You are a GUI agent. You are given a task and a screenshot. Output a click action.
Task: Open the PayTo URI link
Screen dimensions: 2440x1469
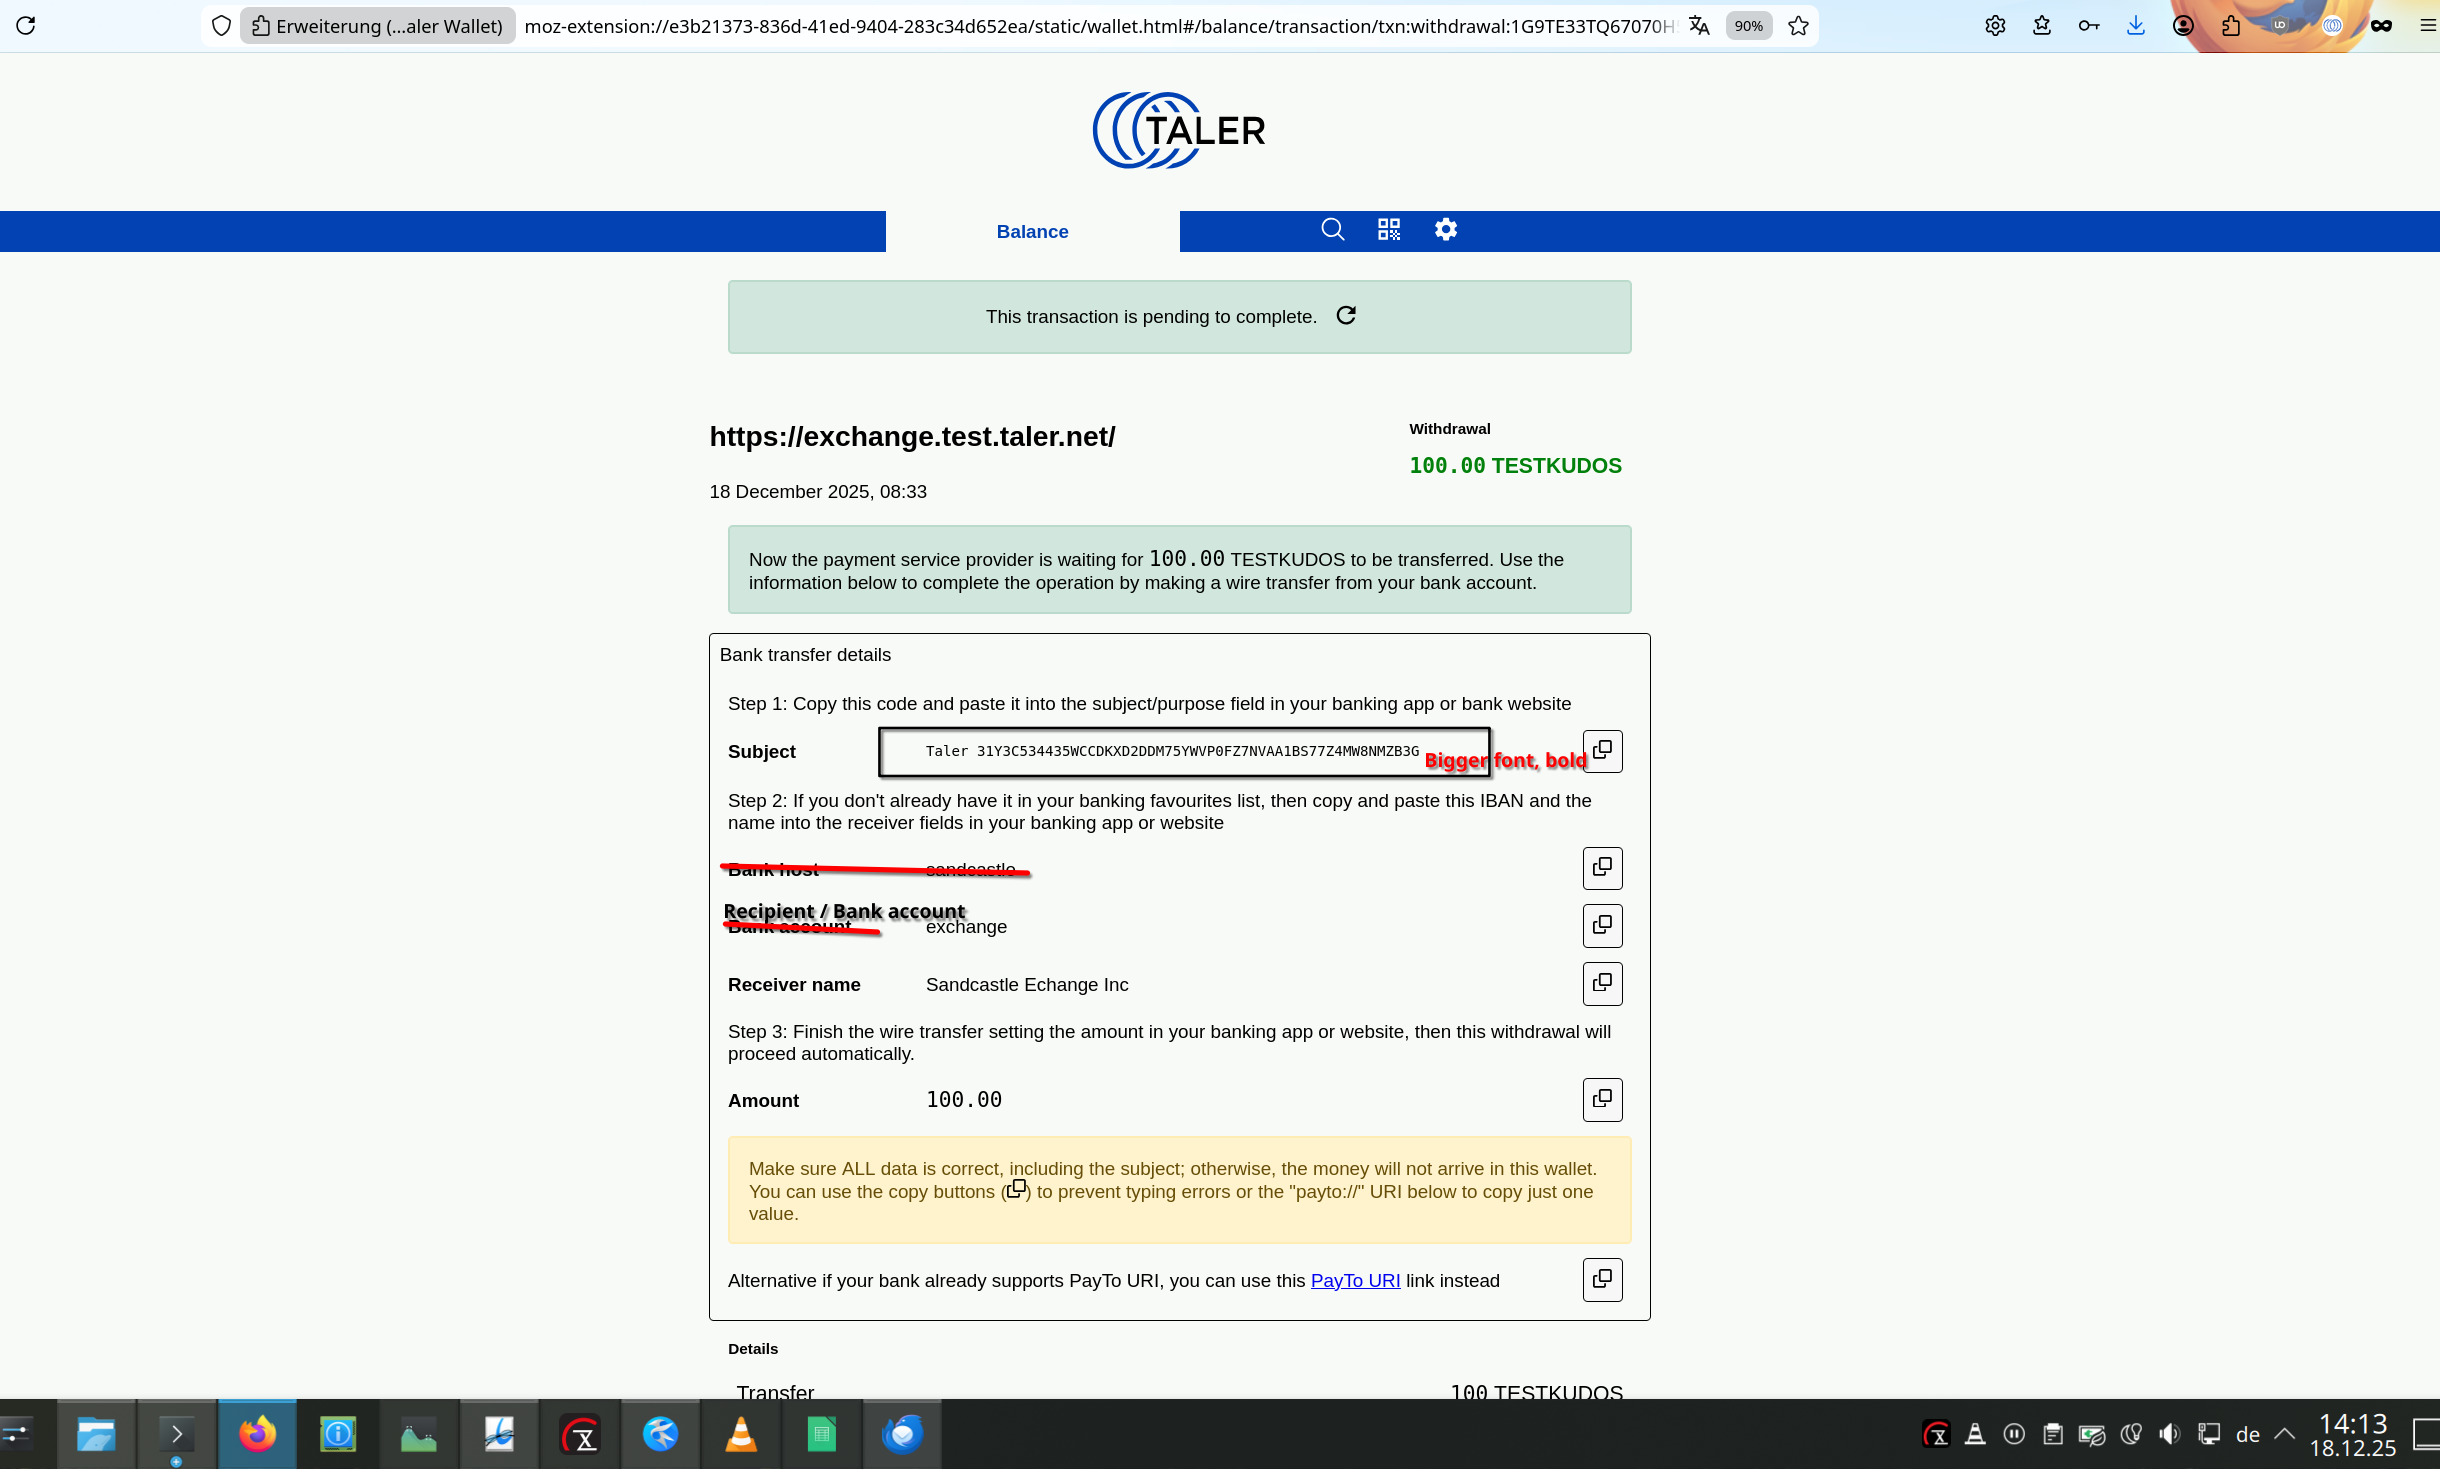1355,1281
